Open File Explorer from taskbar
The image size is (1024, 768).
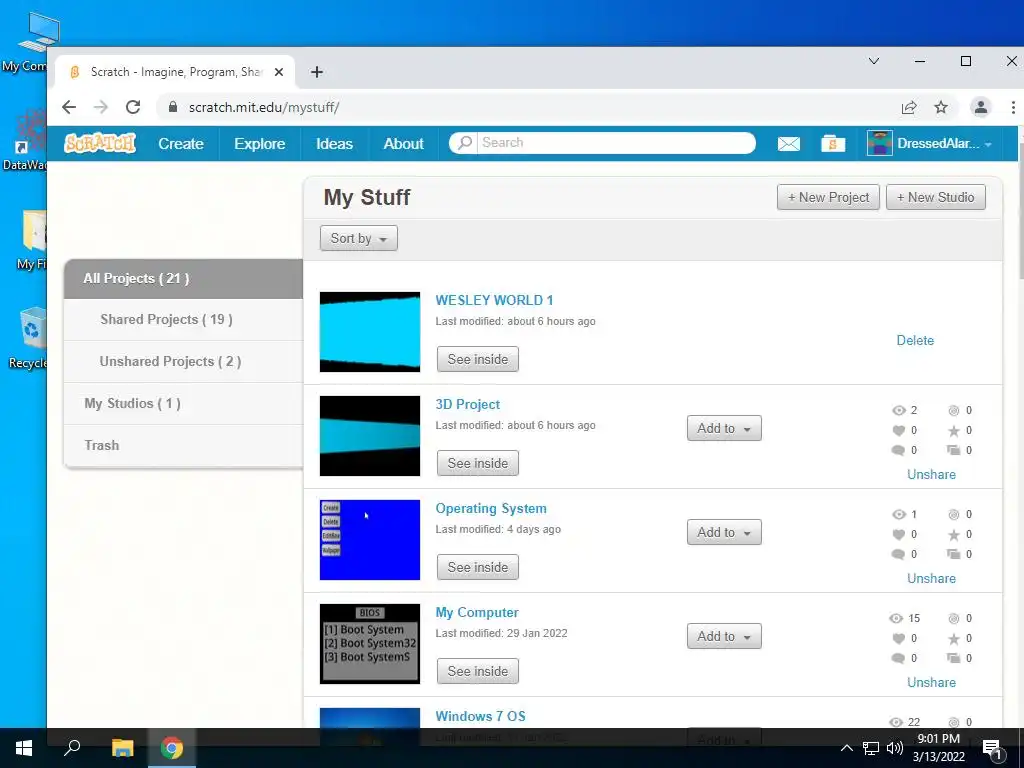point(122,748)
